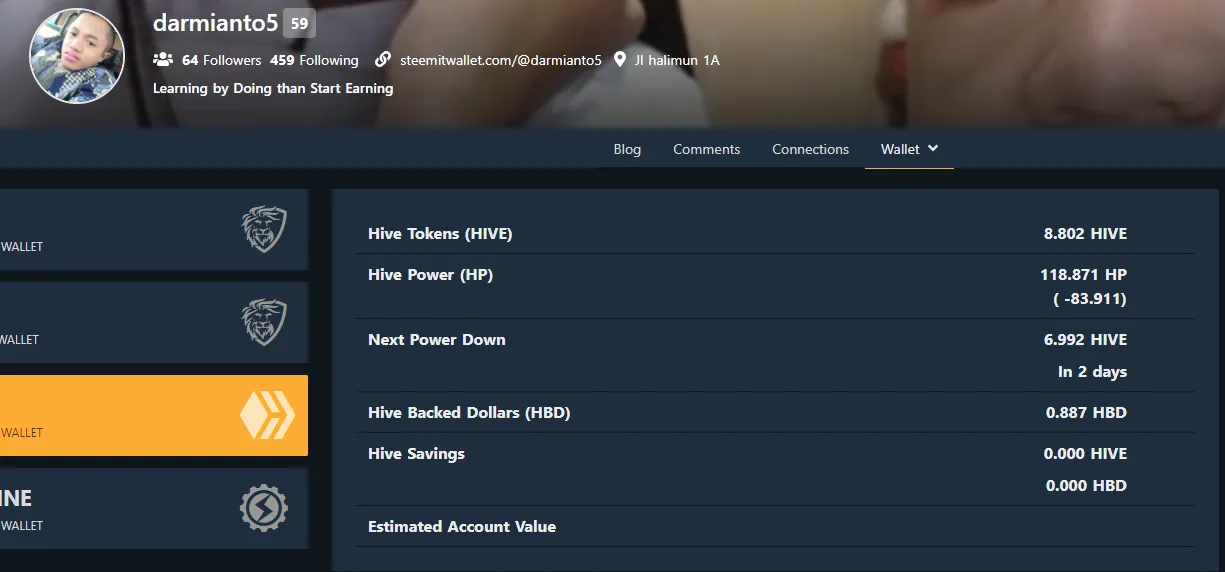1225x572 pixels.
Task: Click the 0.000 HIVE savings value
Action: coord(1085,454)
